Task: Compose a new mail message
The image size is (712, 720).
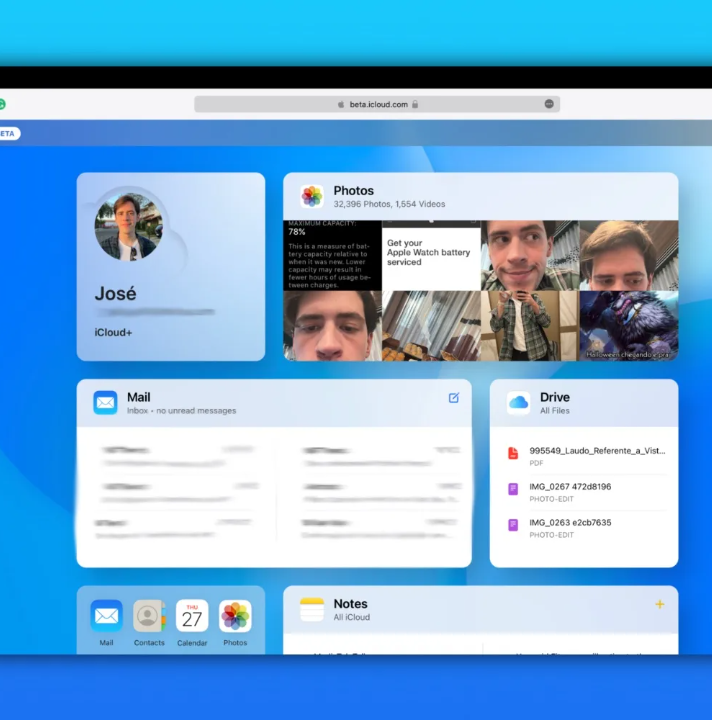Action: pos(454,398)
